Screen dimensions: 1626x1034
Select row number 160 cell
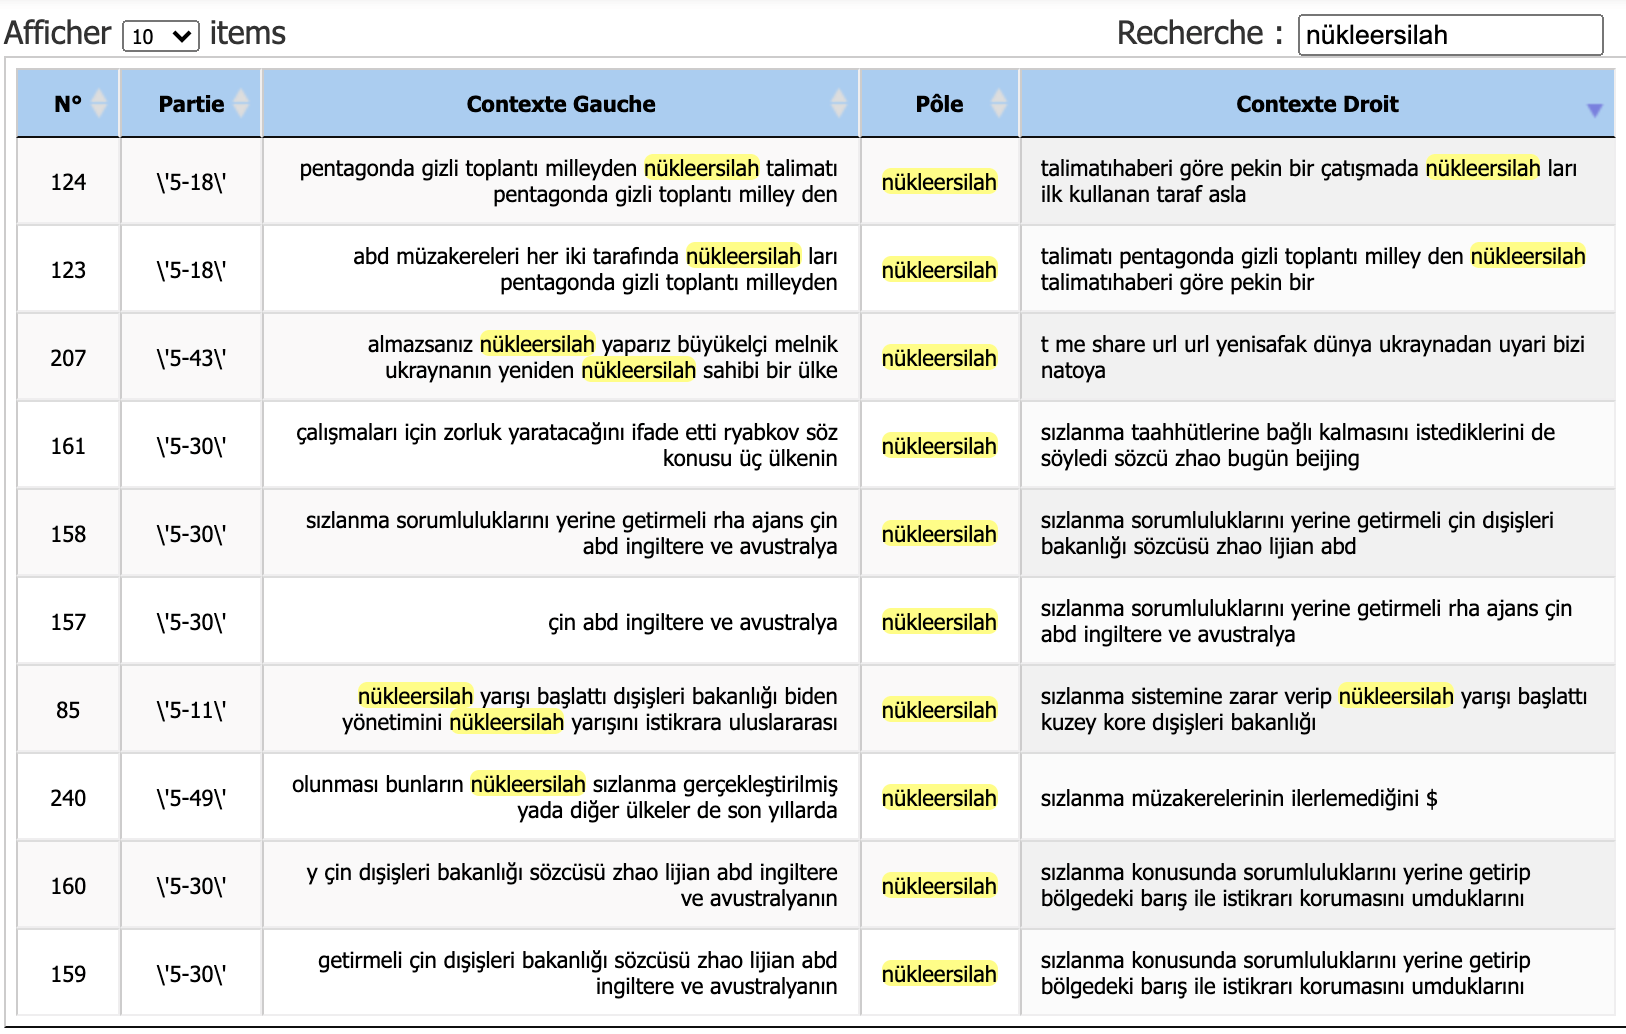68,886
